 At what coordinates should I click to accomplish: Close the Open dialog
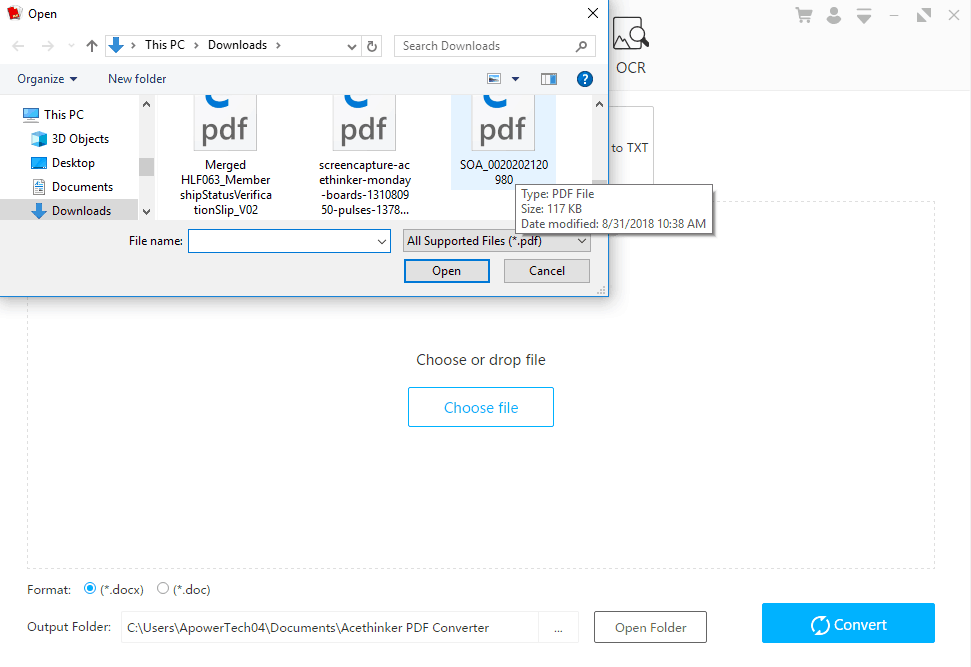593,13
